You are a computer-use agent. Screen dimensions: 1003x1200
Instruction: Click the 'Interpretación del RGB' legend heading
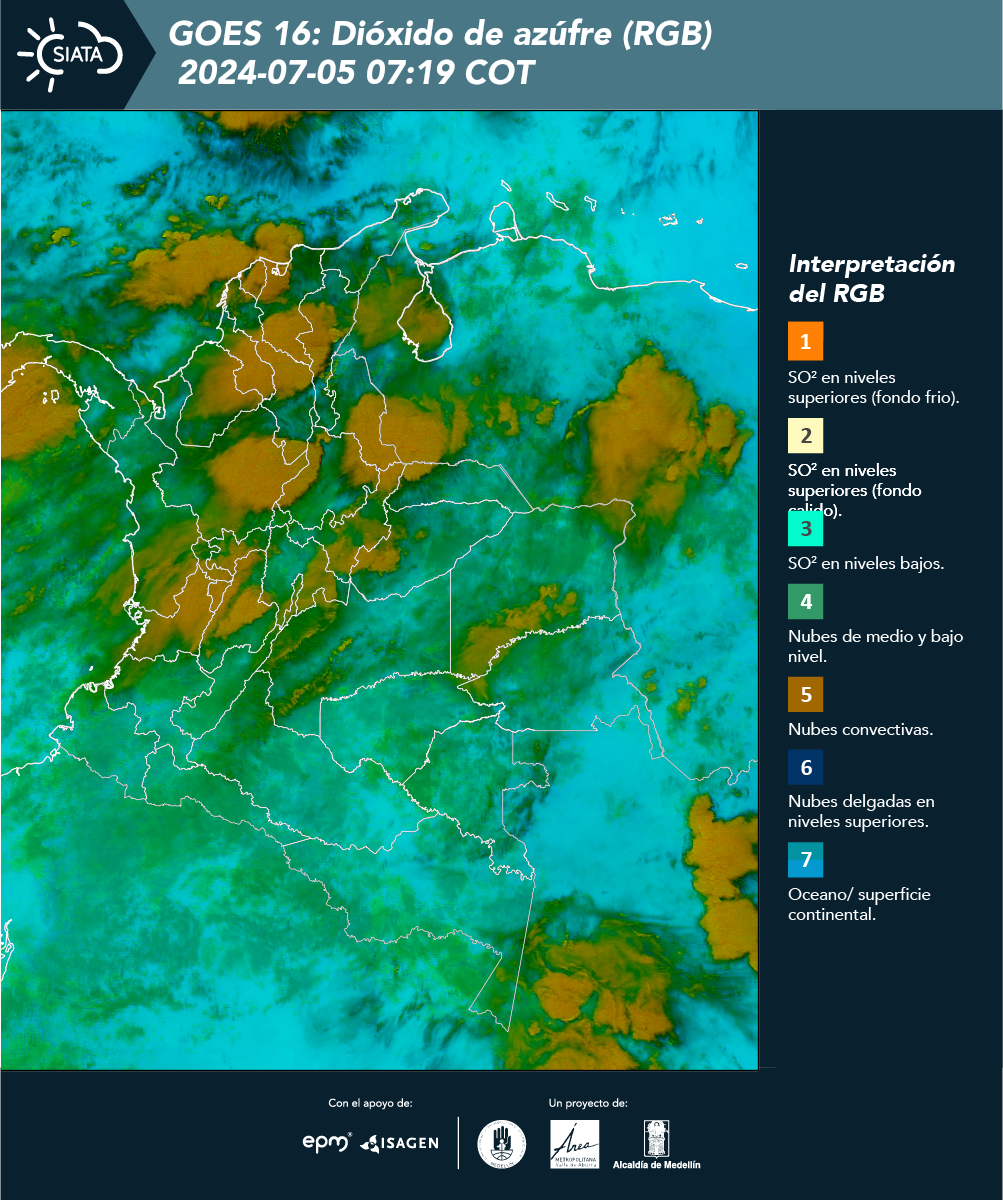pos(872,279)
